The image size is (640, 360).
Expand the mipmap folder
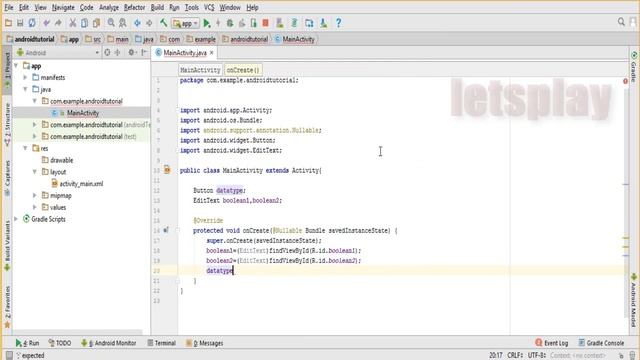[x=35, y=196]
